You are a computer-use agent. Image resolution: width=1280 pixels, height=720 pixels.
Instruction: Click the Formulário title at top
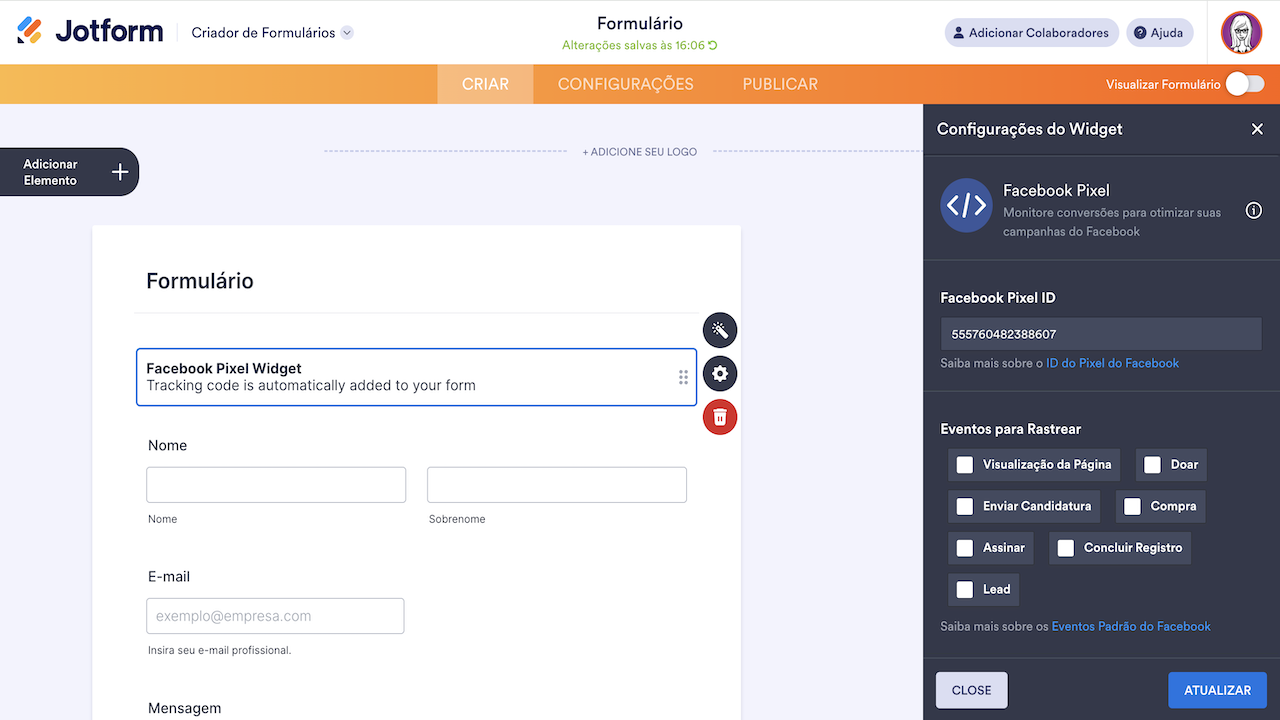click(x=640, y=23)
